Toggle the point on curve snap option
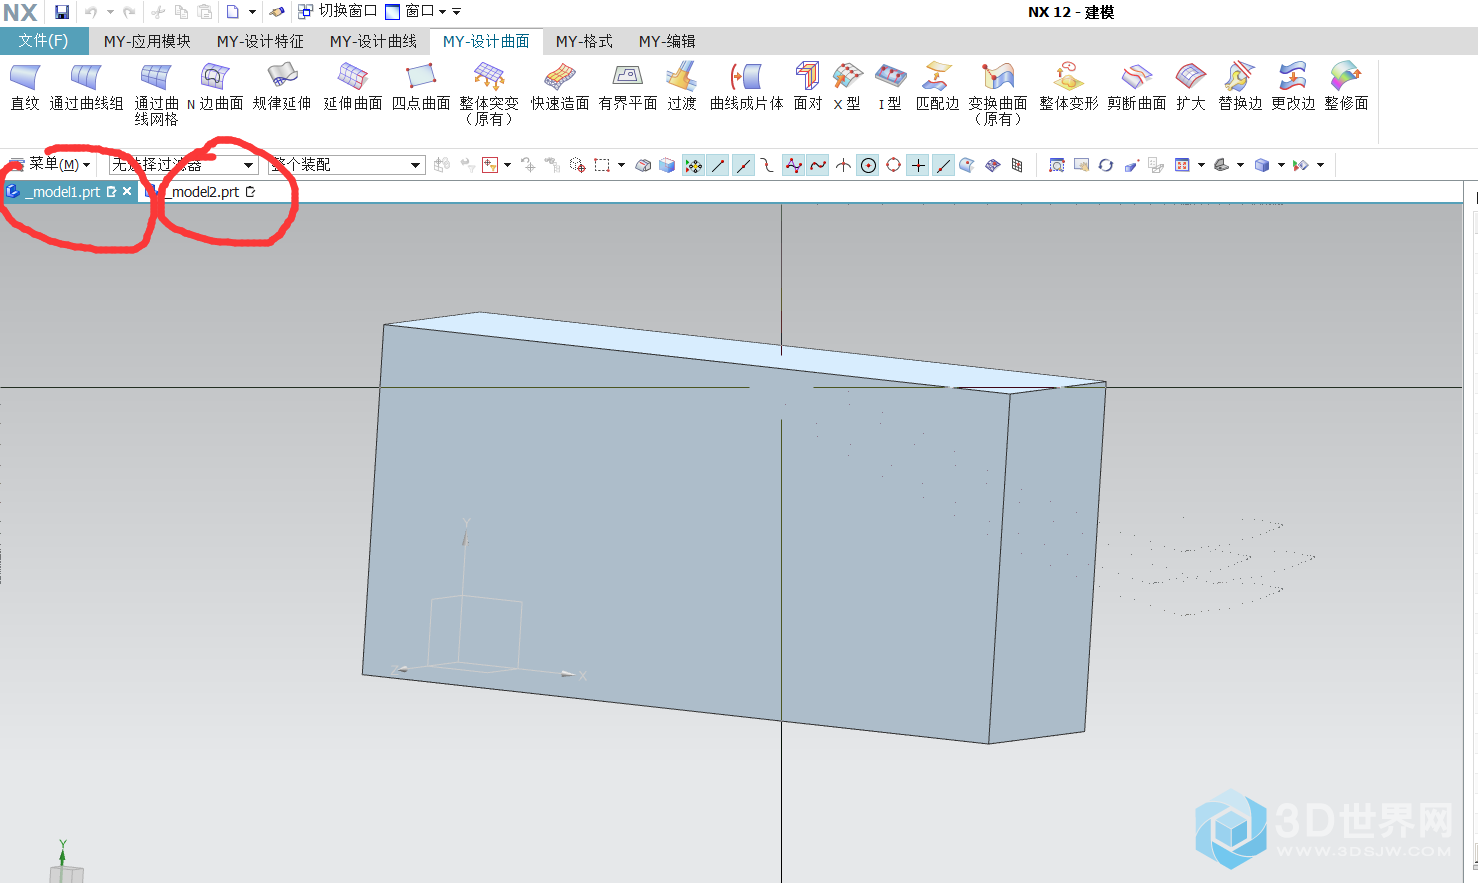This screenshot has height=883, width=1478. (x=943, y=165)
